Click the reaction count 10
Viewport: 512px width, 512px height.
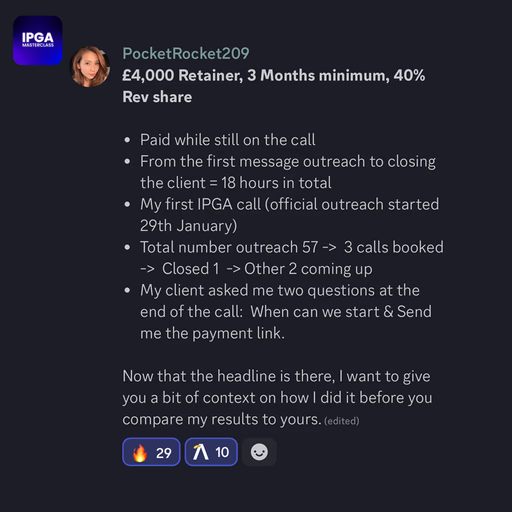[222, 452]
